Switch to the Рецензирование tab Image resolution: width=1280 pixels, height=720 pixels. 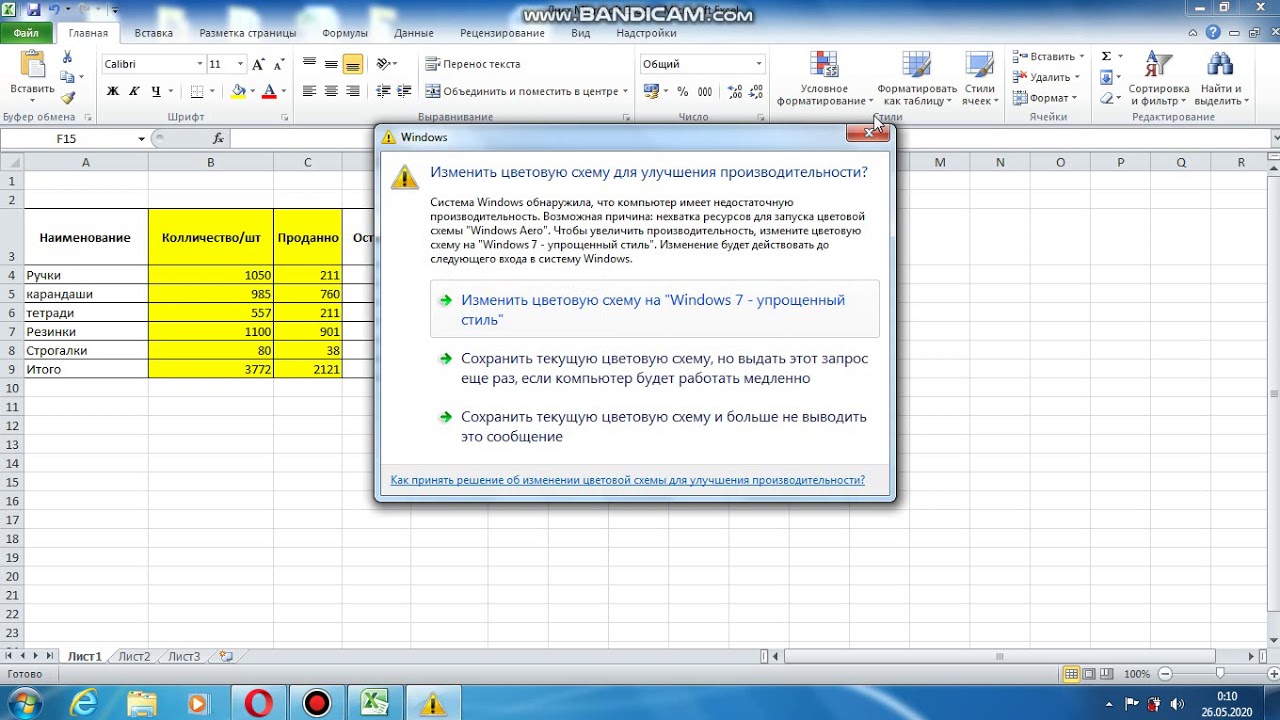pos(502,33)
